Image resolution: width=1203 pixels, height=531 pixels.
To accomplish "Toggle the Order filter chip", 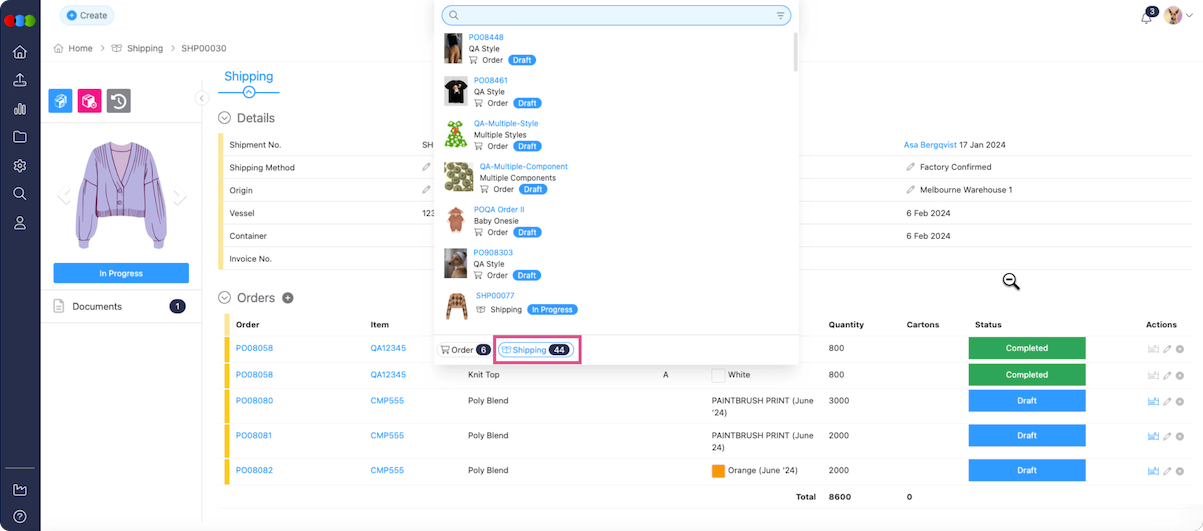I will [x=465, y=350].
